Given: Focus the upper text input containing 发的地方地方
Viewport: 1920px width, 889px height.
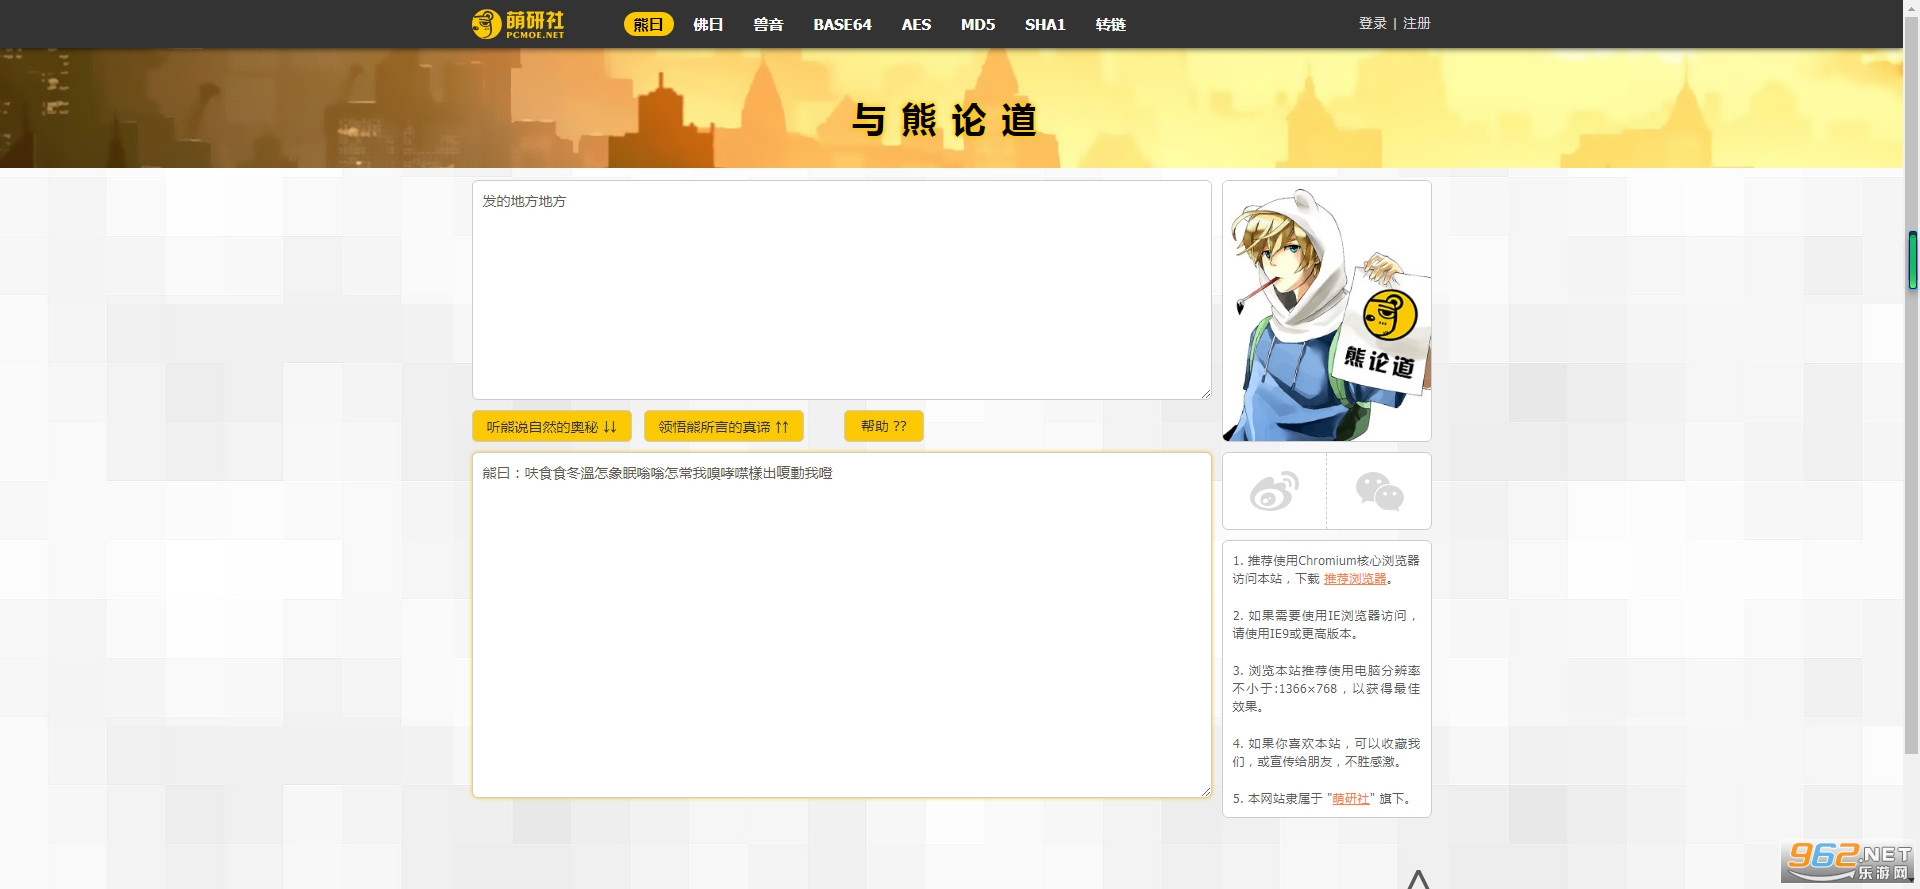Looking at the screenshot, I should pyautogui.click(x=842, y=290).
